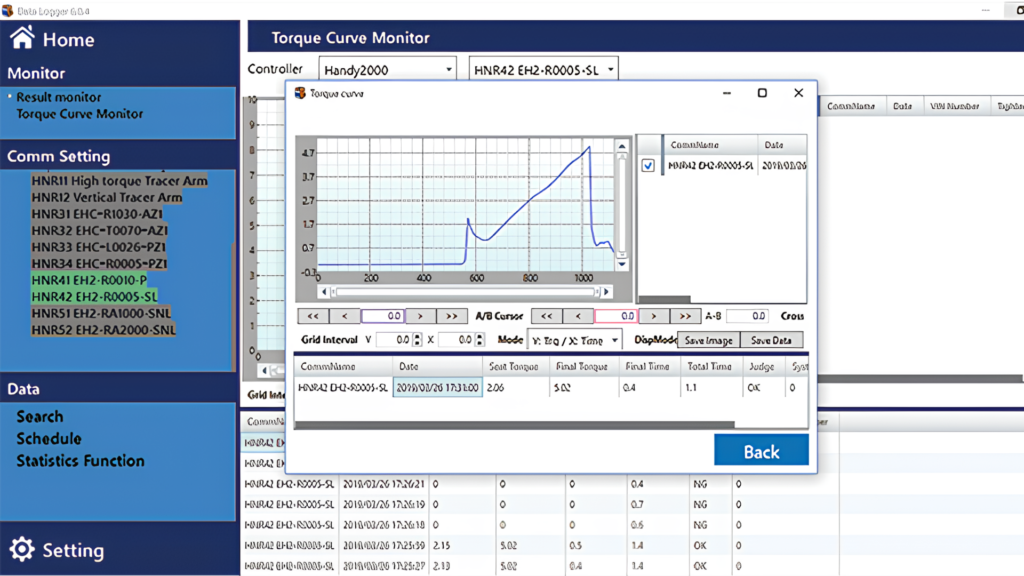This screenshot has width=1024, height=576.
Task: Open the Mode Y: Trq / X: Time dropdown
Action: (x=574, y=340)
